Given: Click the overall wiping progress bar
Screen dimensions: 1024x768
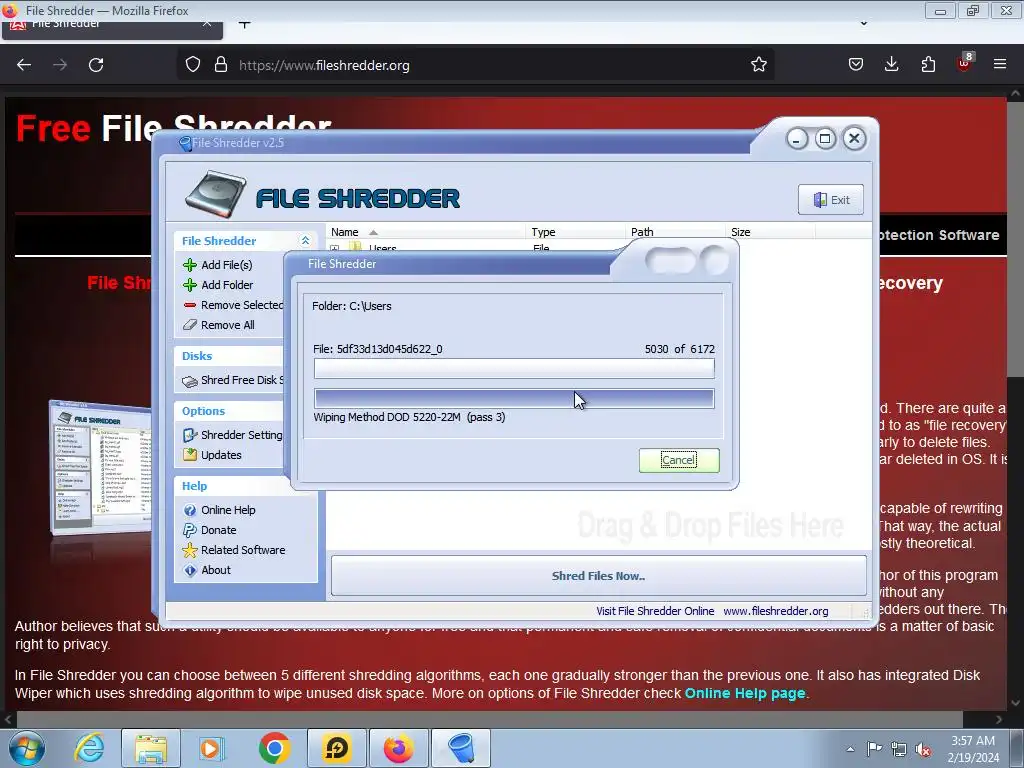Looking at the screenshot, I should tap(514, 398).
